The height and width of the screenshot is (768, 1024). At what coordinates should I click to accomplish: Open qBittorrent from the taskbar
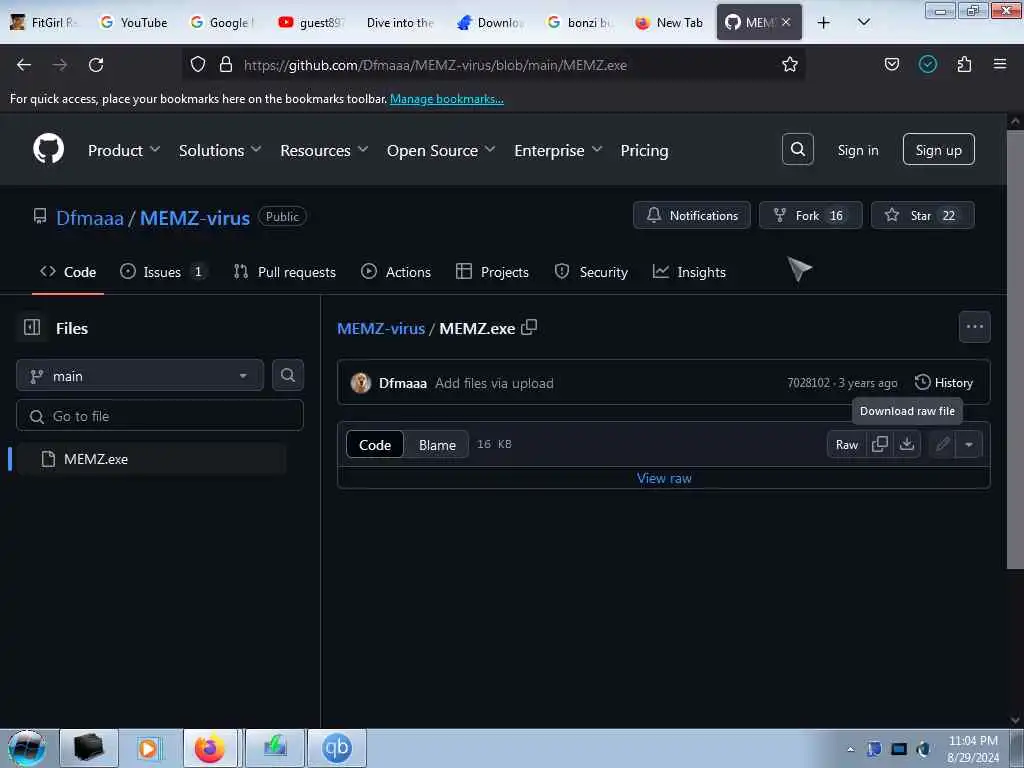click(x=336, y=748)
